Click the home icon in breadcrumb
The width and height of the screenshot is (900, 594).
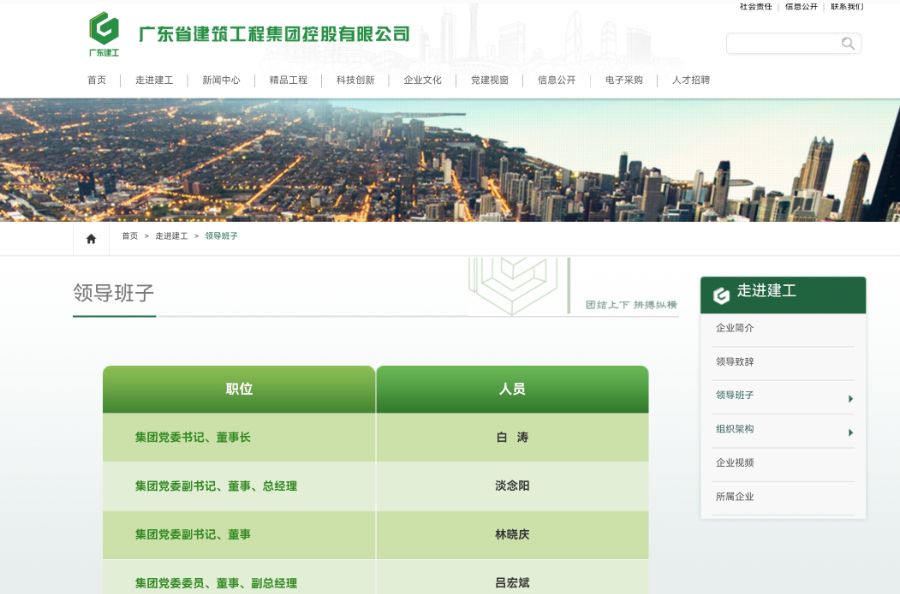91,239
